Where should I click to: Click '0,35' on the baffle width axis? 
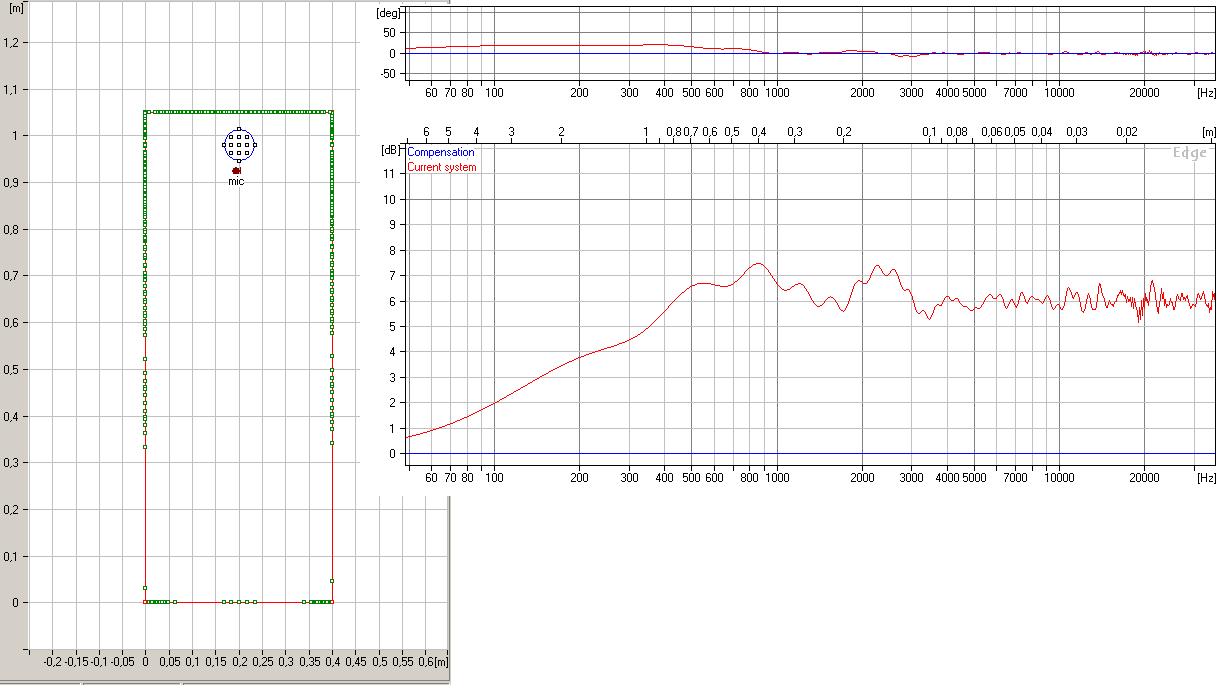(x=310, y=662)
